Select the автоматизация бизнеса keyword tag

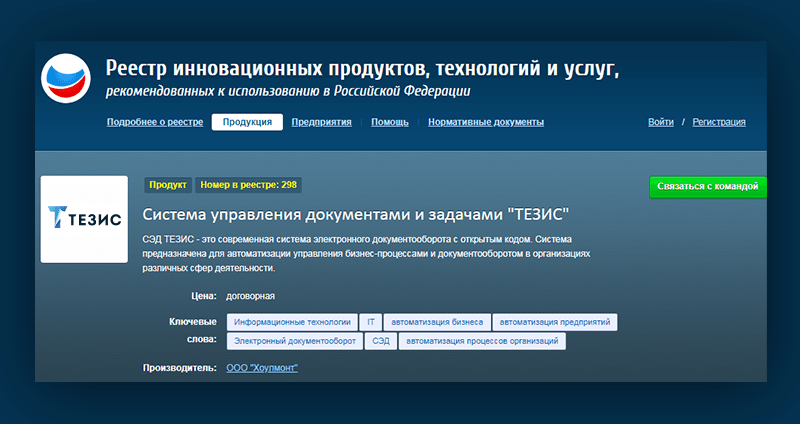click(437, 322)
